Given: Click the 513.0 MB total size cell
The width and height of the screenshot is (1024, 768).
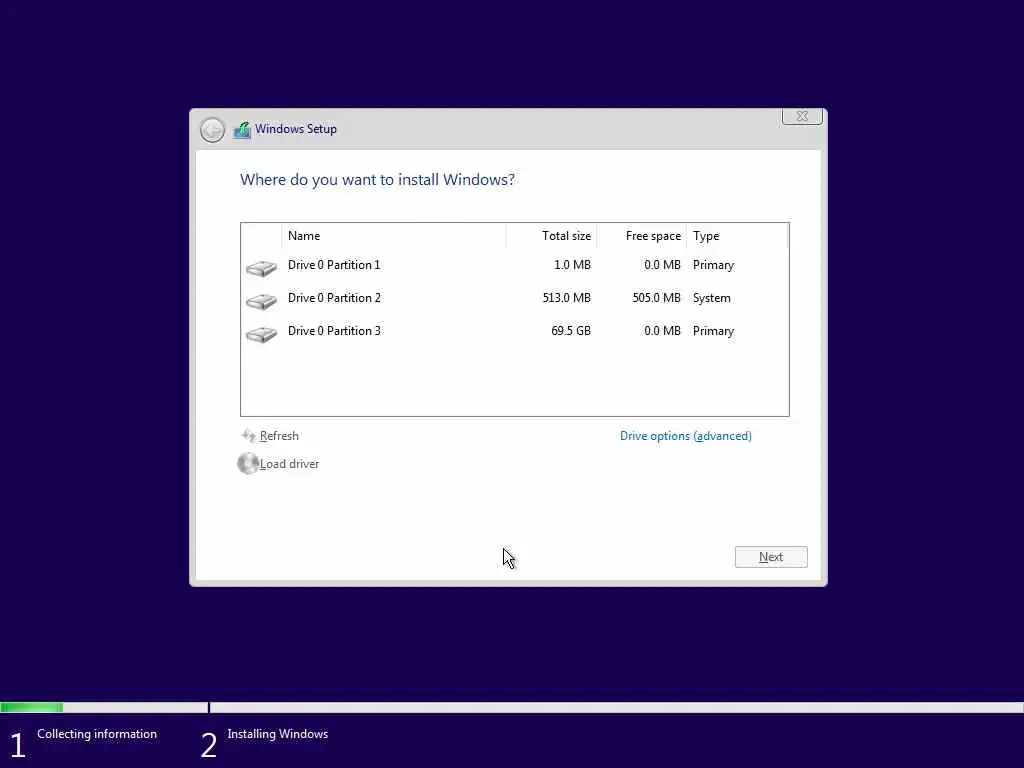Looking at the screenshot, I should [x=566, y=298].
